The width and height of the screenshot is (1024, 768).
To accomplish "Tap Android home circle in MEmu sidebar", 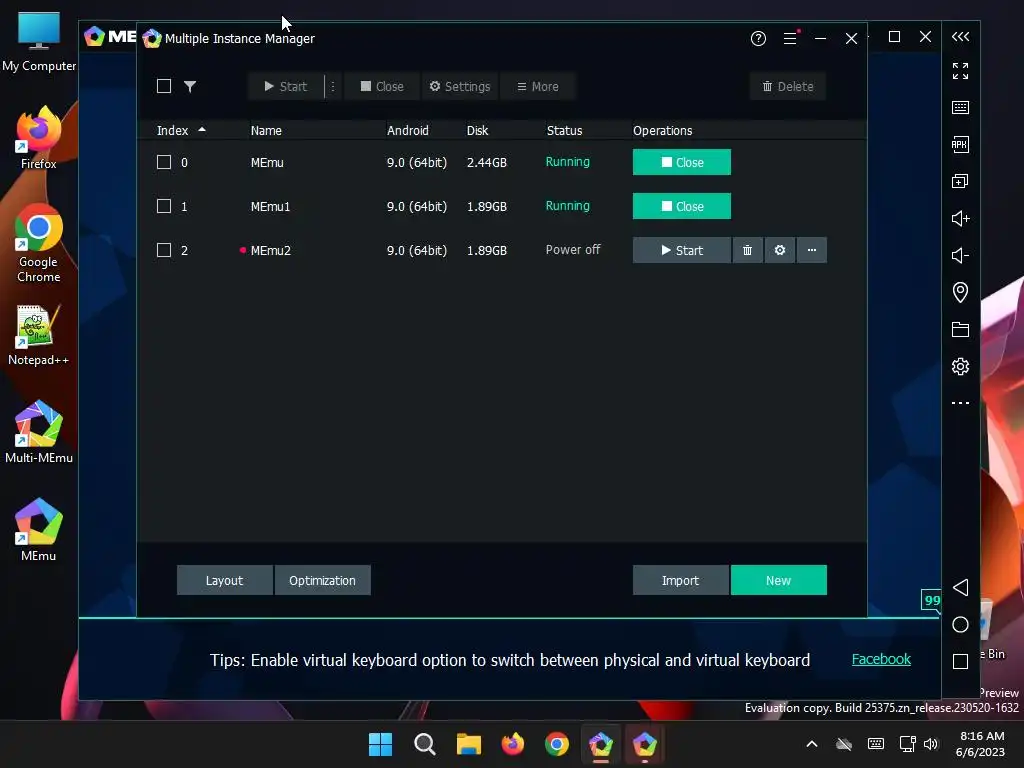I will coord(960,624).
